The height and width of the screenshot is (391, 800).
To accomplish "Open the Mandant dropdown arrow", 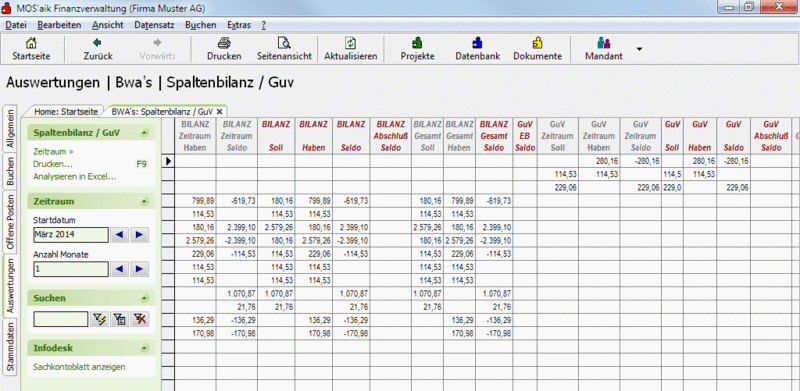I will (x=639, y=49).
